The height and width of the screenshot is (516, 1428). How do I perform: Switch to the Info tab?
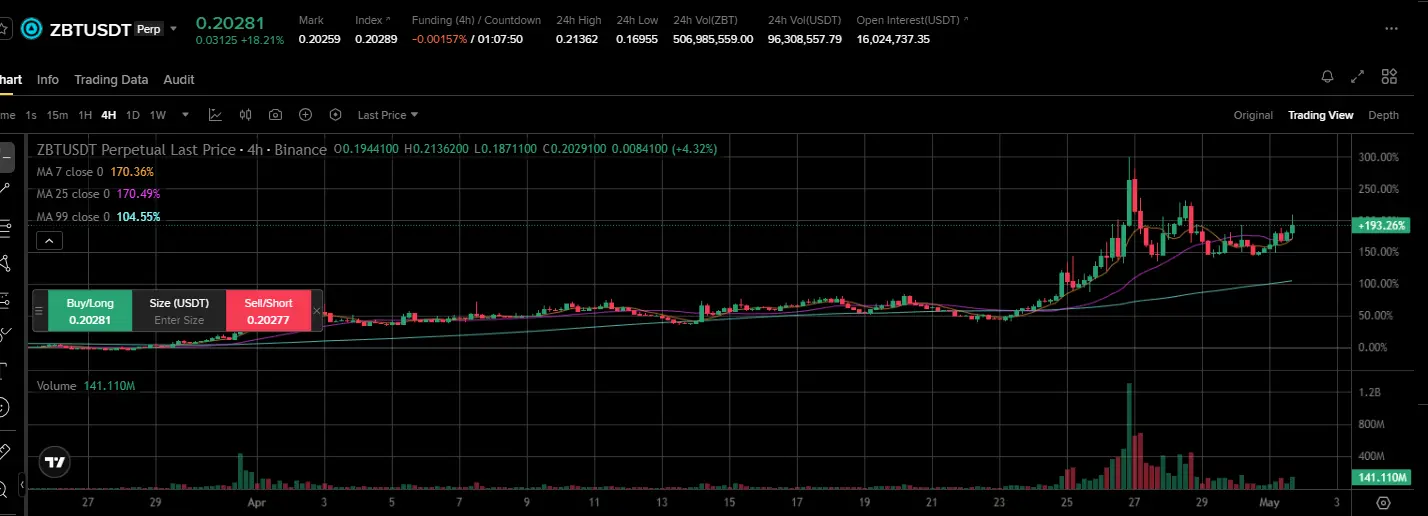point(48,79)
